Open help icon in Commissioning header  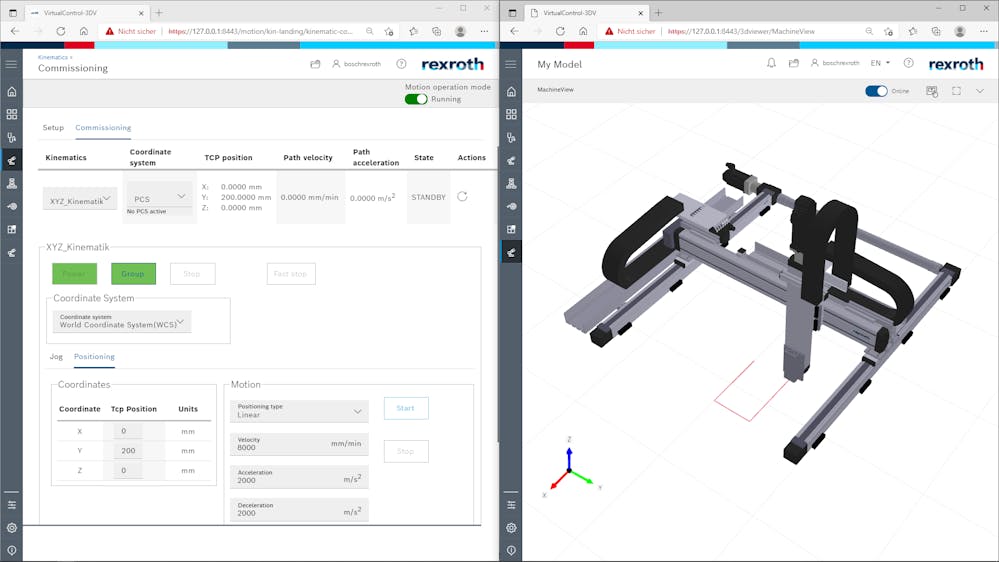(x=401, y=63)
